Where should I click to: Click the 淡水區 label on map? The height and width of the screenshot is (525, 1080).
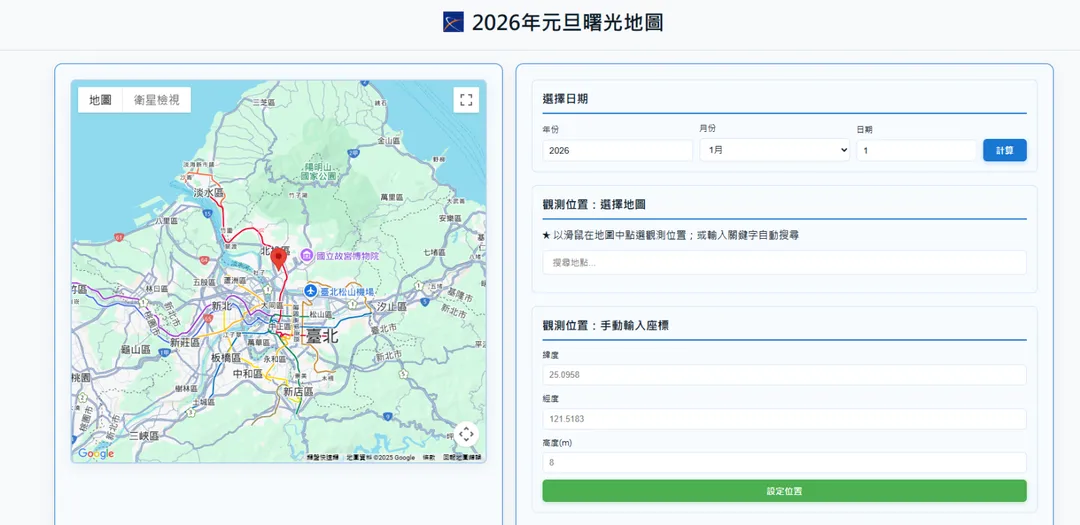[209, 194]
